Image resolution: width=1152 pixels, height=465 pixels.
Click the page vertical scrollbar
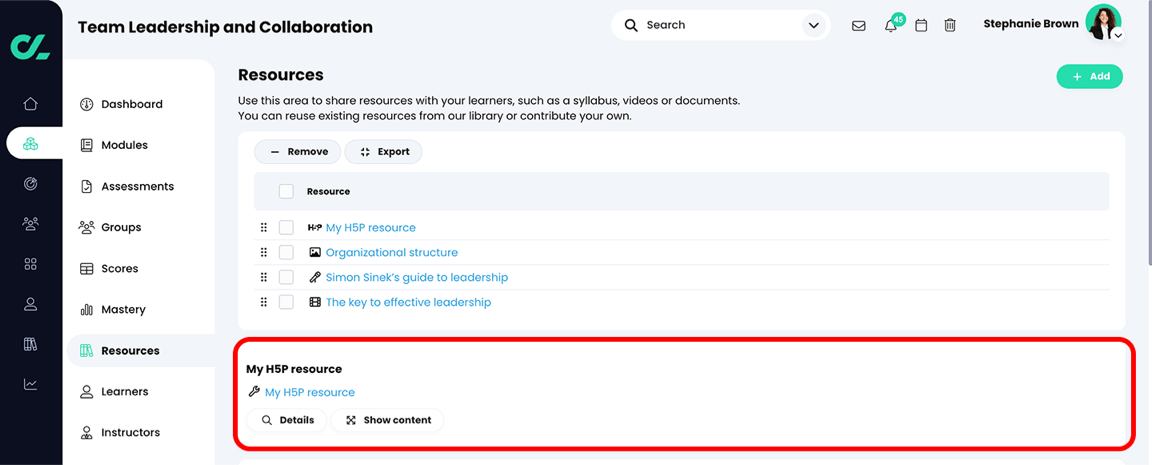click(x=1148, y=132)
